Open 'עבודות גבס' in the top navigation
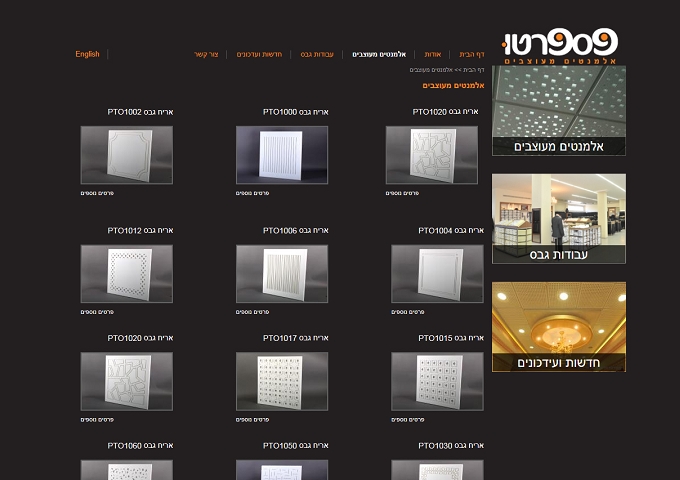680x480 pixels. (x=317, y=54)
